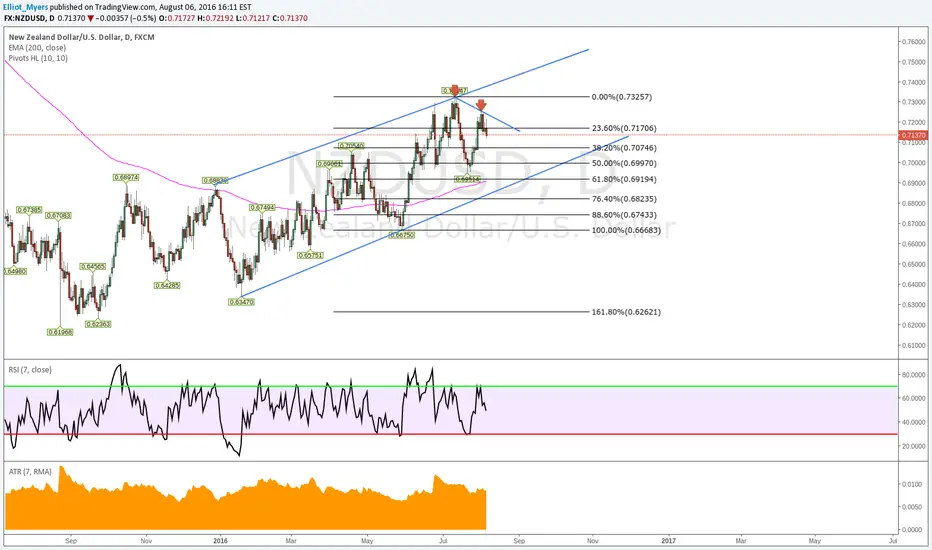932x550 pixels.
Task: Click the 50.00%(0.69970) Fibonacci label
Action: pyautogui.click(x=624, y=163)
